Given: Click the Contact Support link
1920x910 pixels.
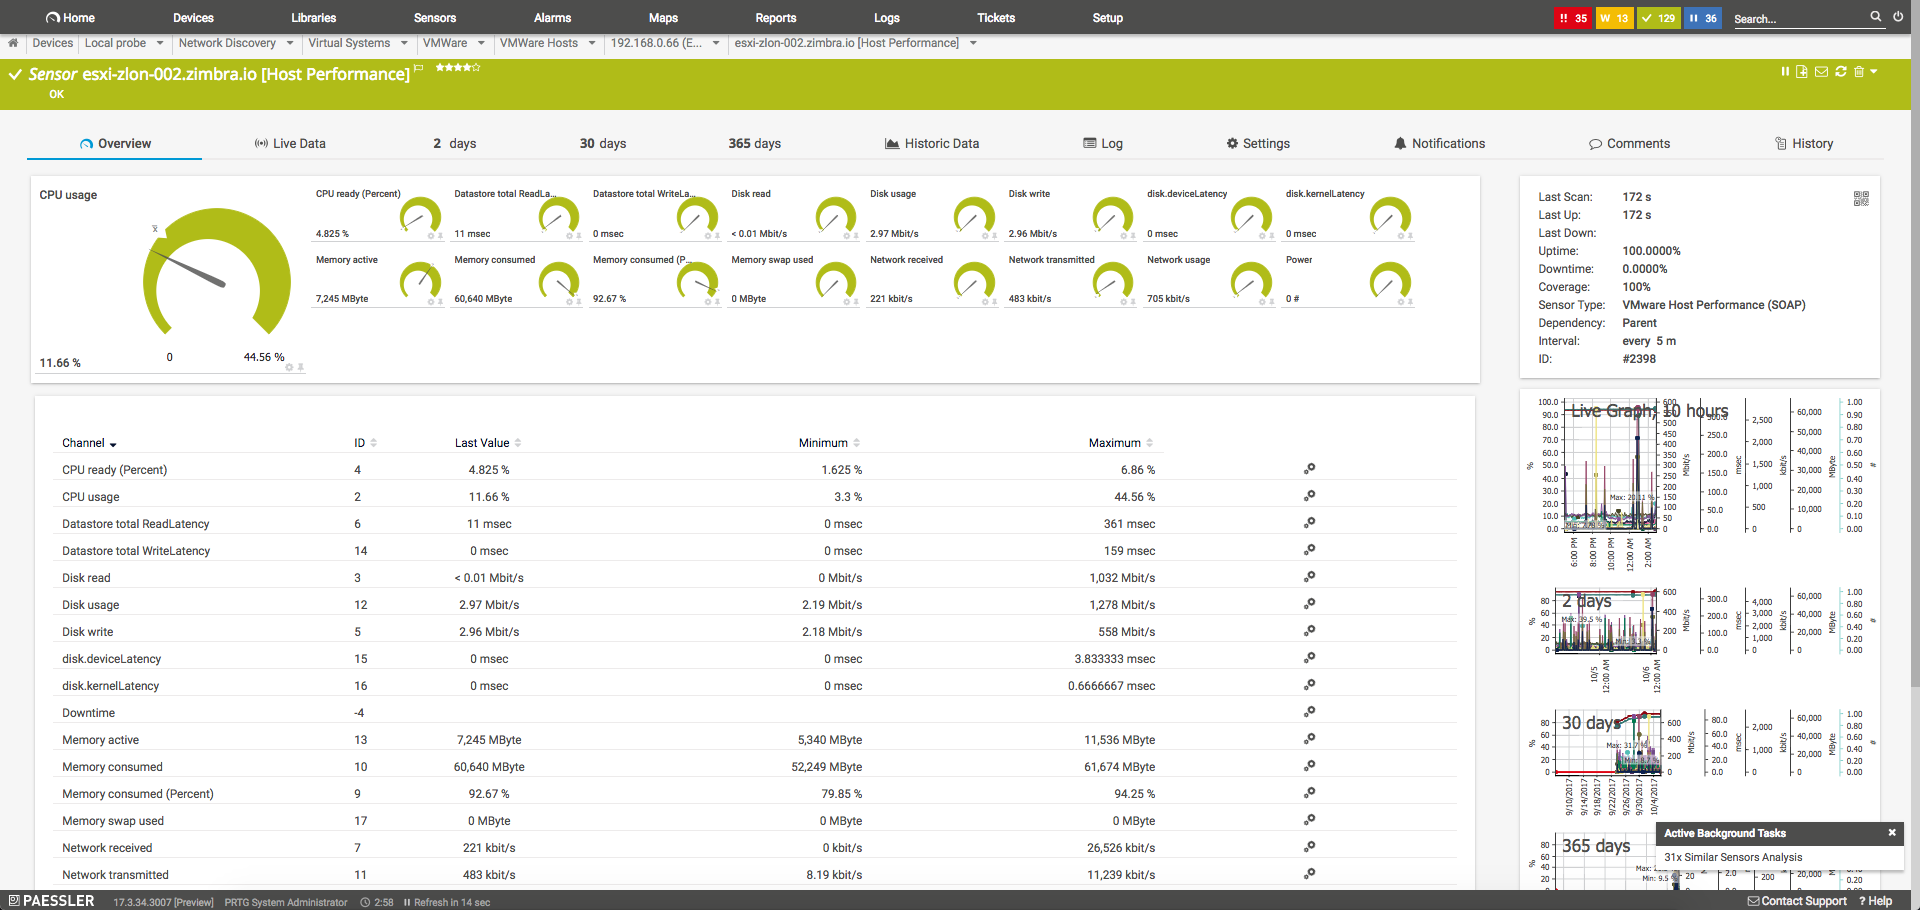Looking at the screenshot, I should pyautogui.click(x=1797, y=901).
